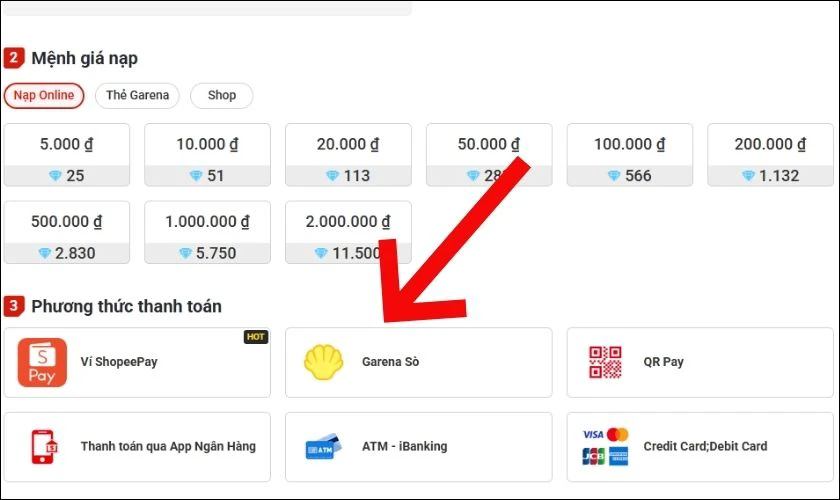Click the ATM card icon

tap(323, 447)
